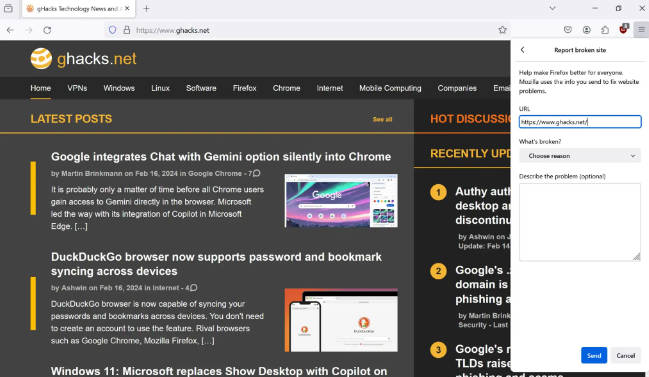Open the Firefox hamburger menu
This screenshot has width=649, height=377.
641,30
